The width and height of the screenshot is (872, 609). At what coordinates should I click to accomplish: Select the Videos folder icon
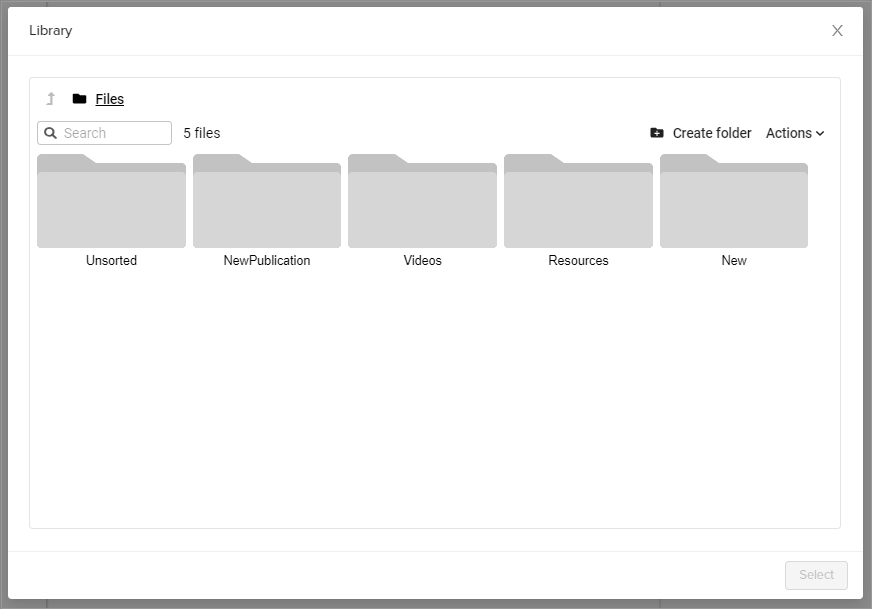pos(422,201)
